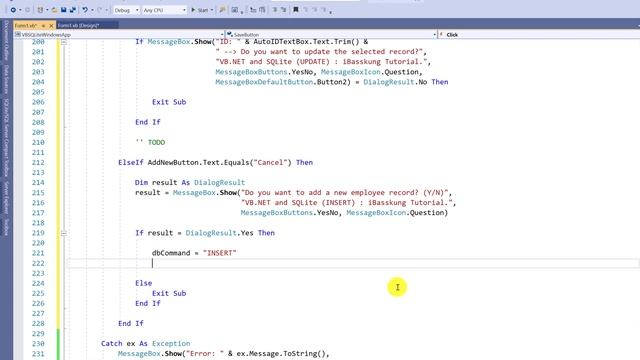Screen dimensions: 640x360
Task: Click the 'Else' keyword on line 224
Action: tap(144, 283)
